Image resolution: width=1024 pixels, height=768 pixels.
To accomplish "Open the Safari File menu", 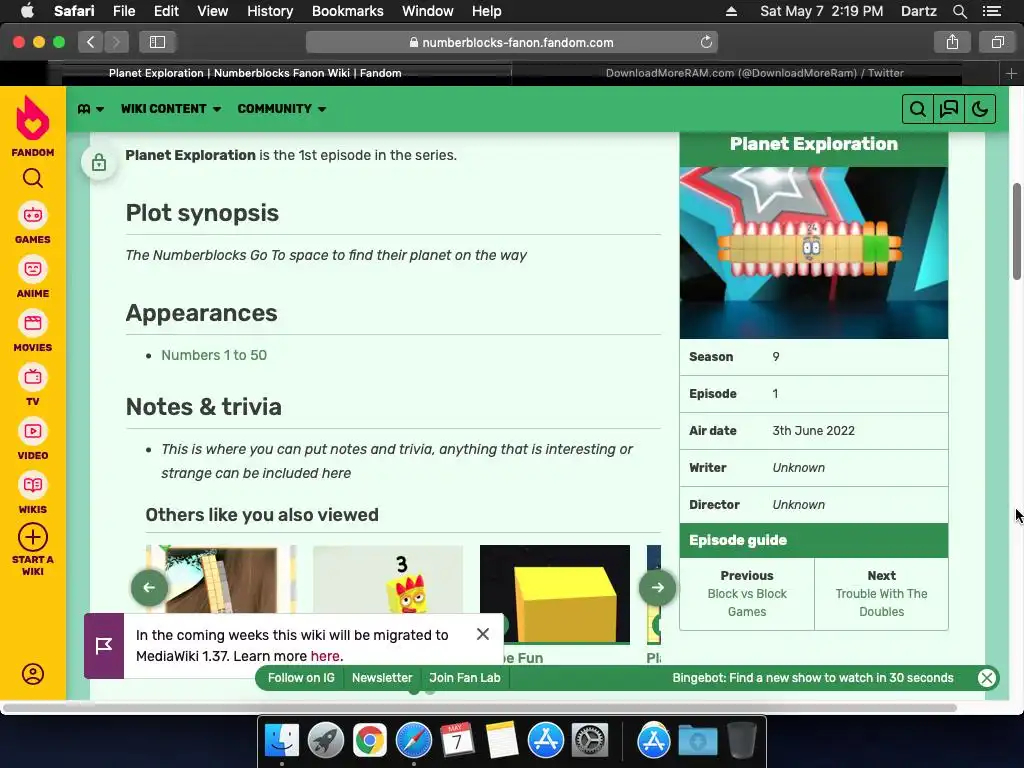I will click(123, 11).
